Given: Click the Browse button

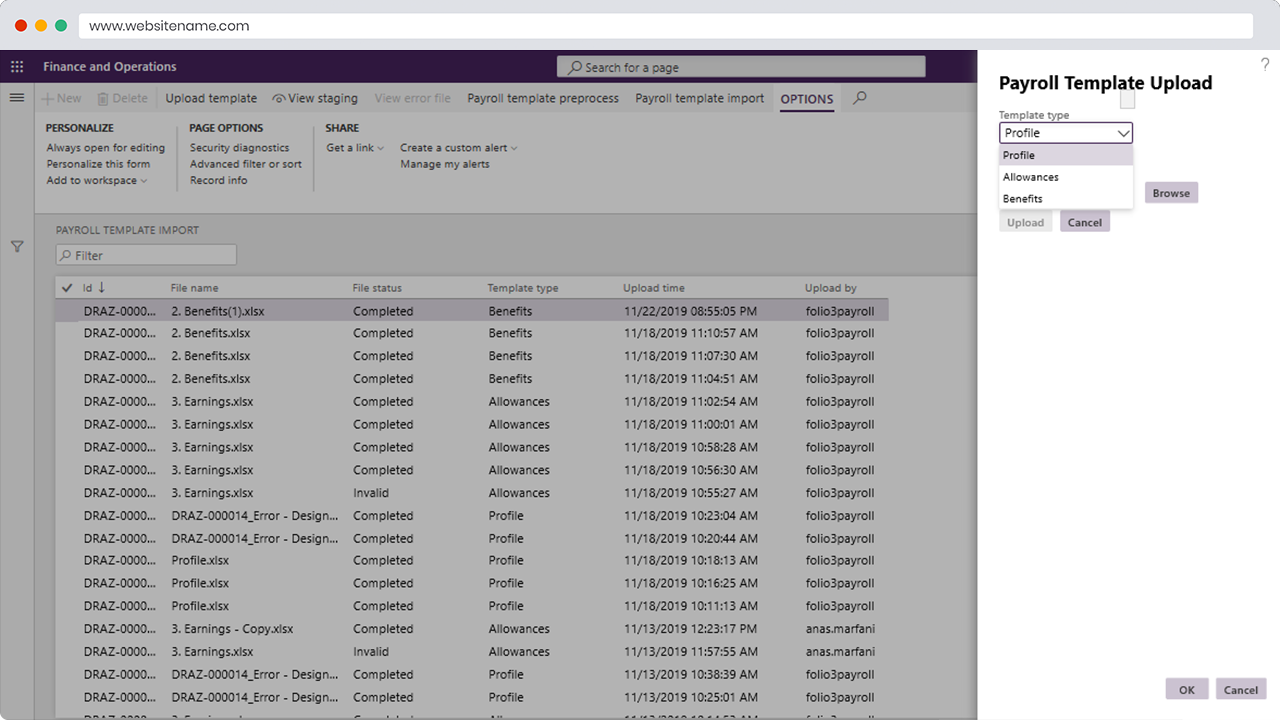Looking at the screenshot, I should (1171, 193).
